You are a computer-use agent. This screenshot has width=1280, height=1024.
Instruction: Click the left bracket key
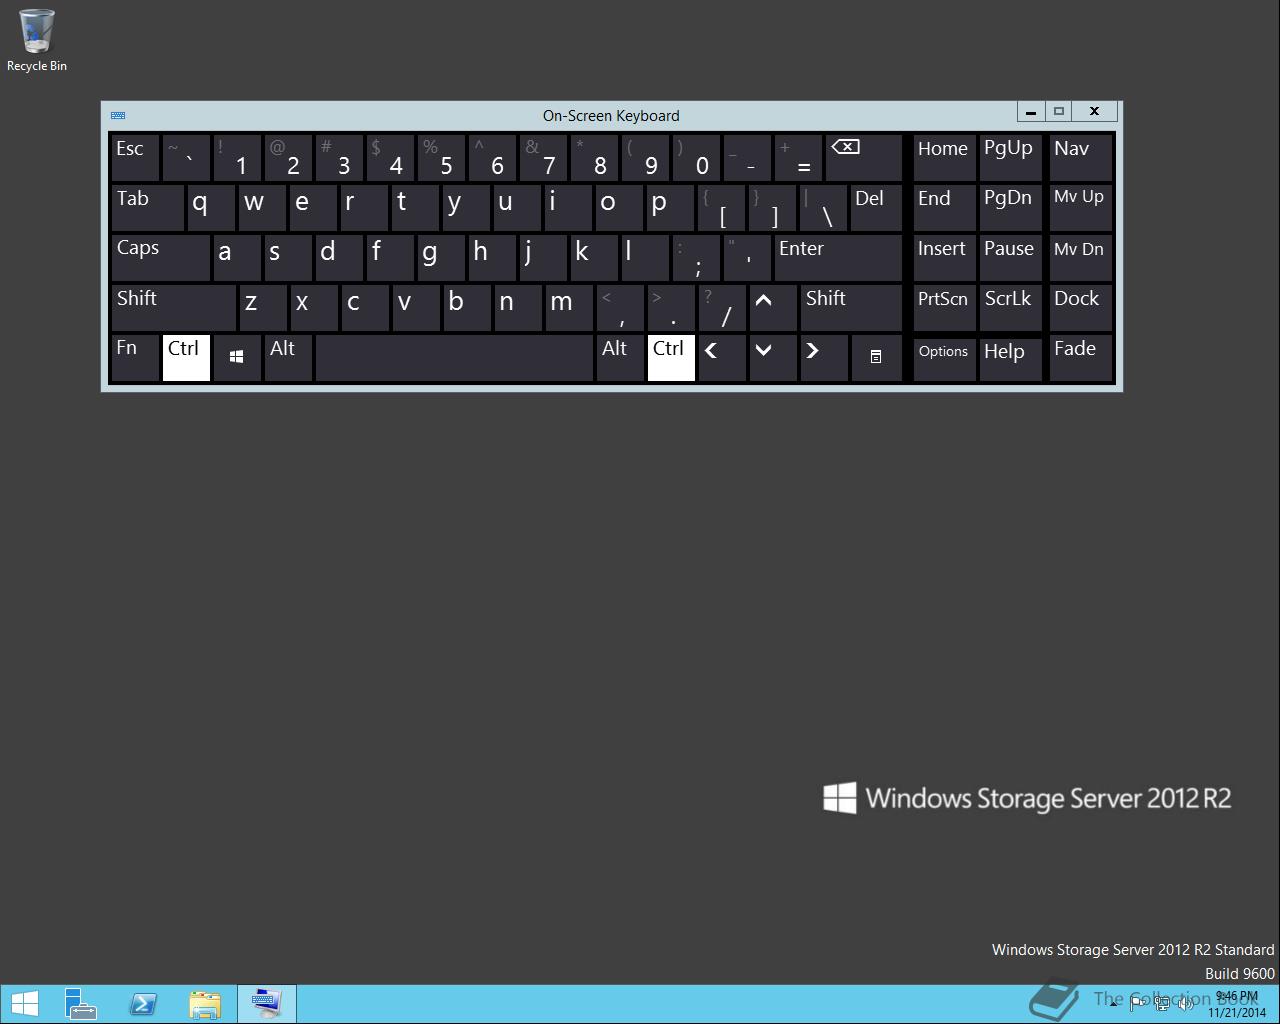point(722,208)
